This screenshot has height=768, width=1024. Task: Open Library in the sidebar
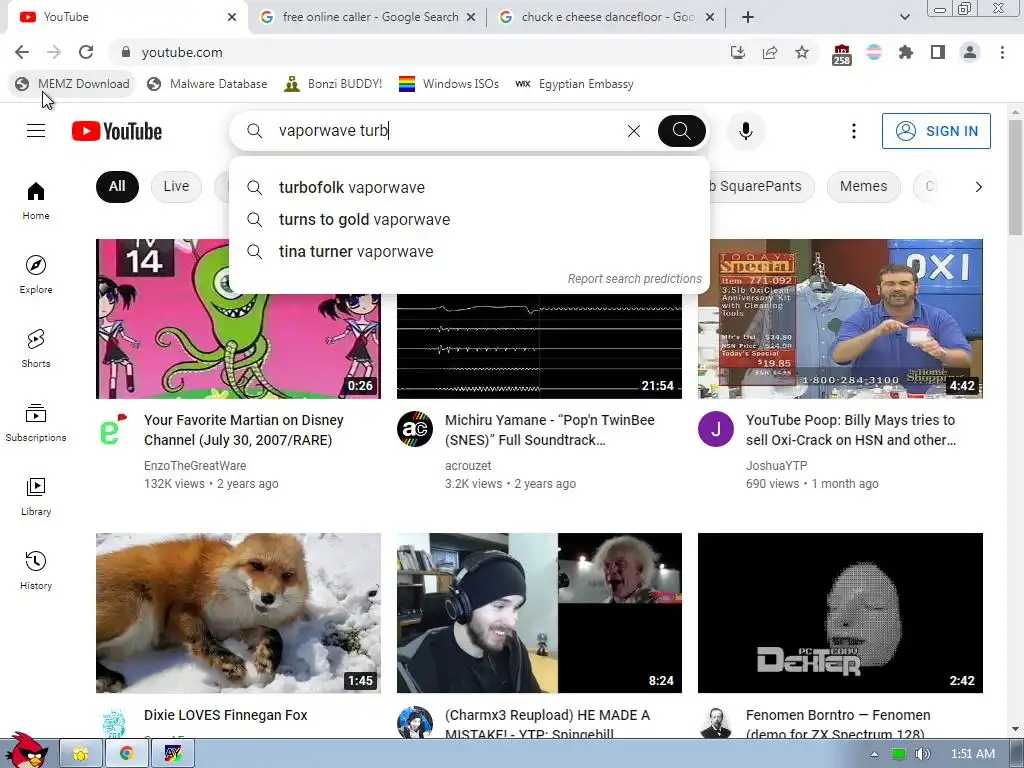point(36,497)
